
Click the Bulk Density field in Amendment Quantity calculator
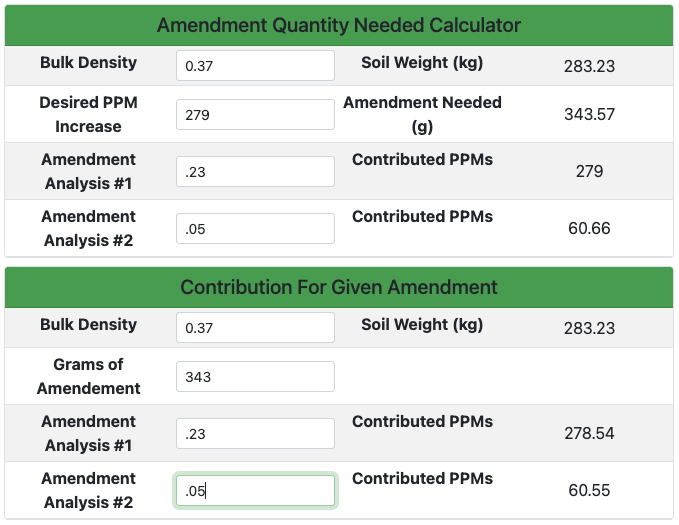click(255, 66)
